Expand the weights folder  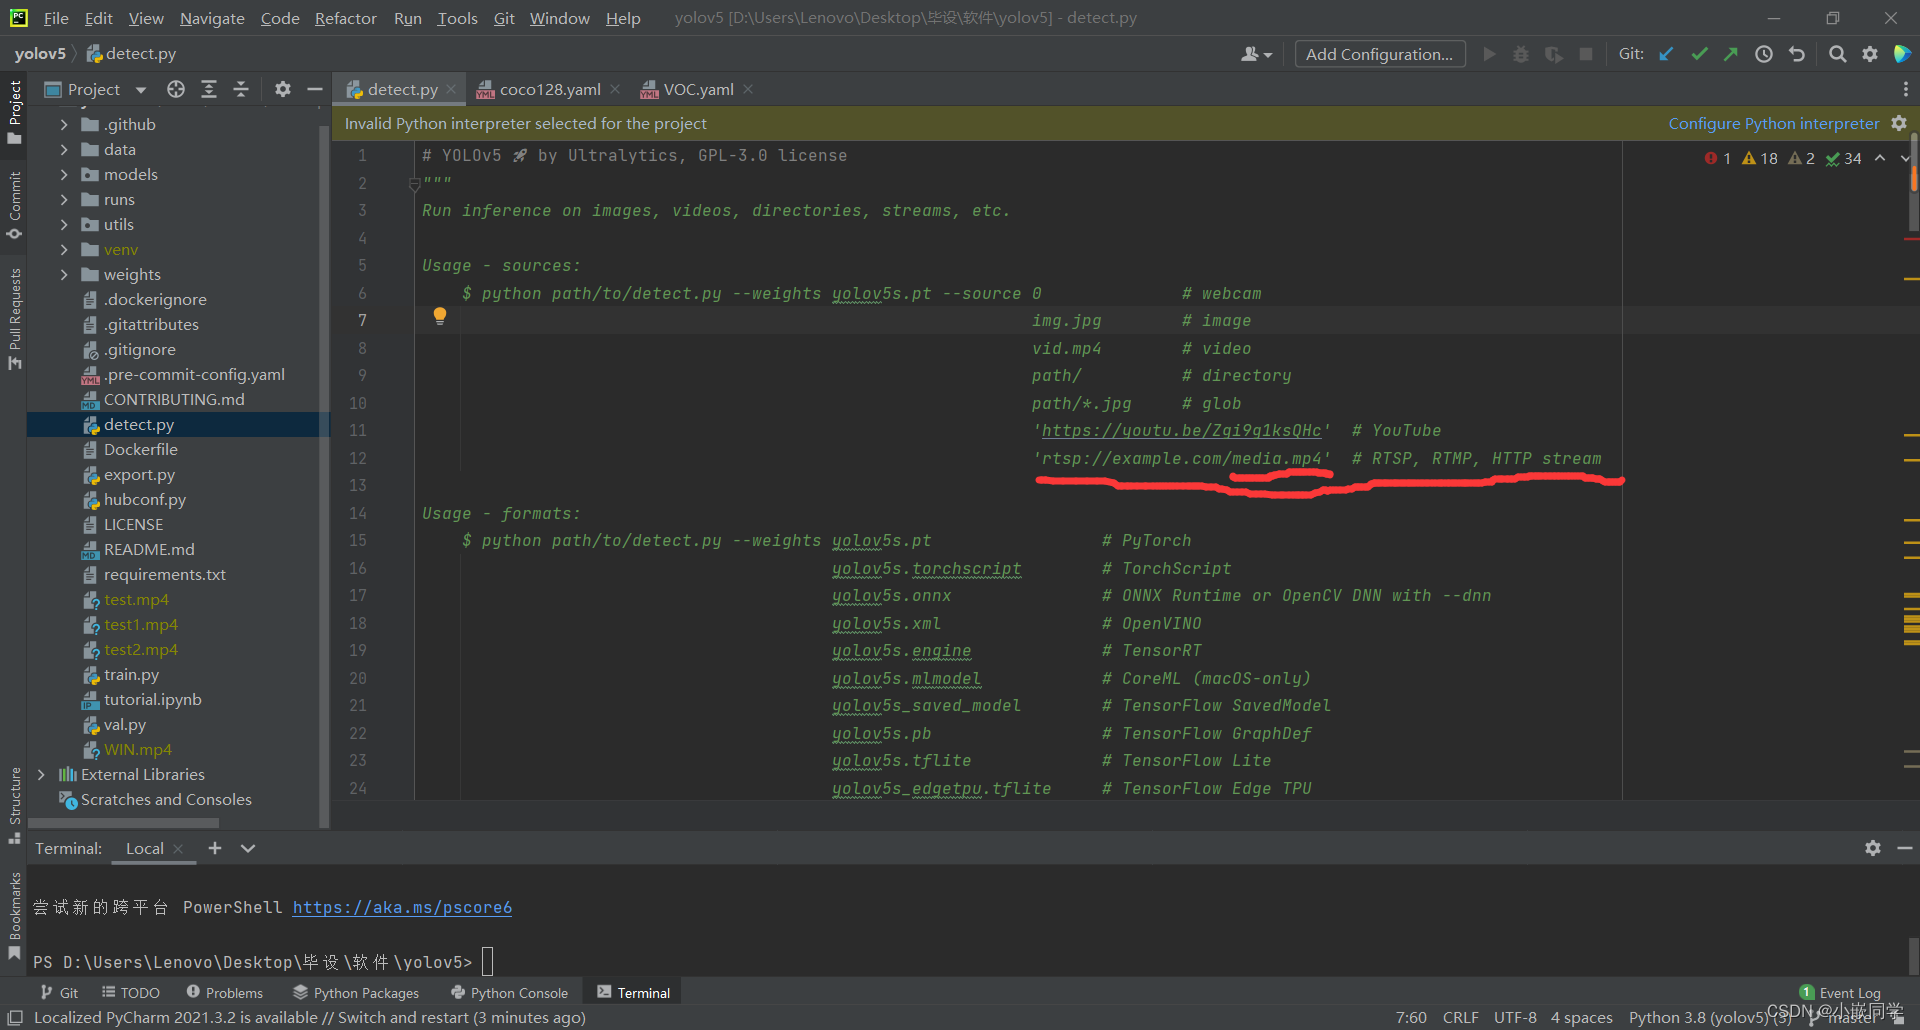(x=64, y=274)
